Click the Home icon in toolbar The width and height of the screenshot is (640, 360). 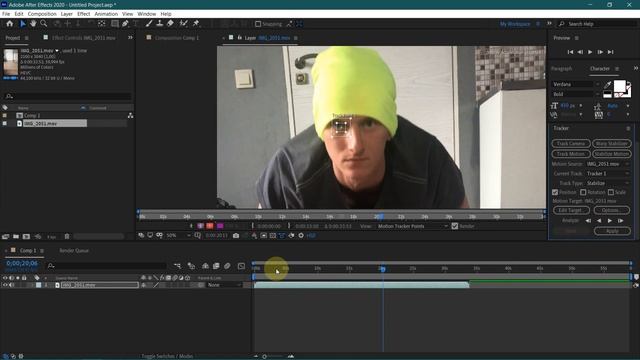point(9,24)
